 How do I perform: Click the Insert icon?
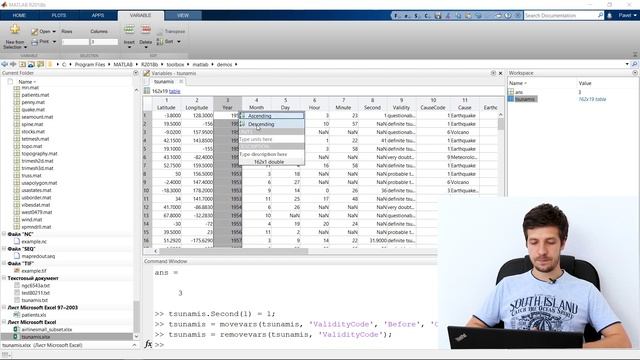pos(129,30)
